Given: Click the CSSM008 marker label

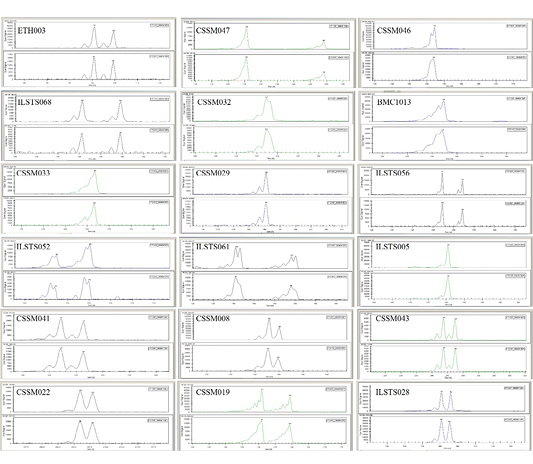Looking at the screenshot, I should pyautogui.click(x=213, y=318).
